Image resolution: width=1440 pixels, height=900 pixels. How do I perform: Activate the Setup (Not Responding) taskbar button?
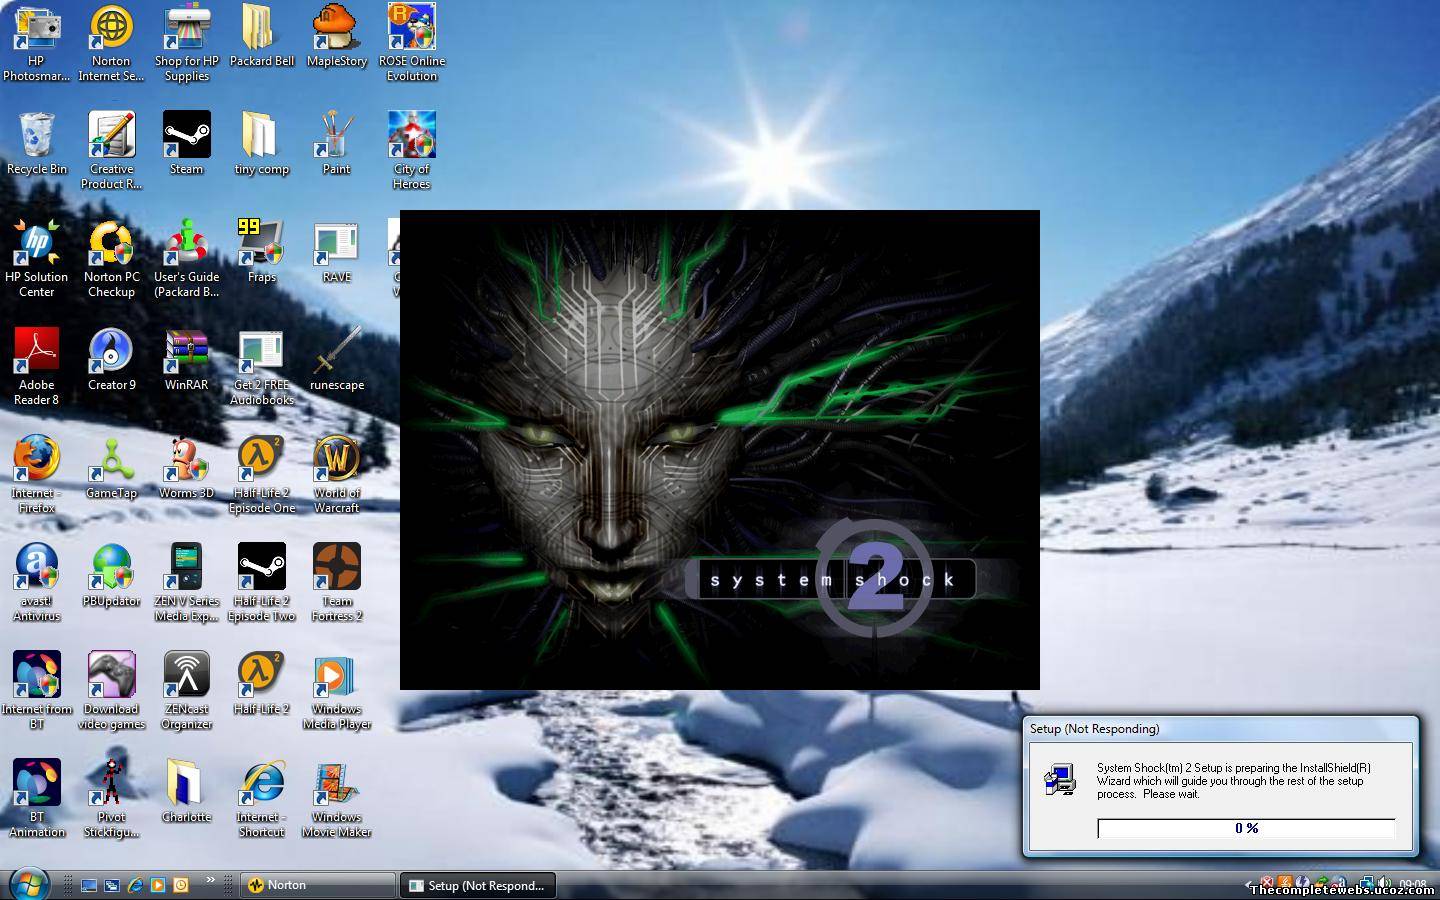478,885
